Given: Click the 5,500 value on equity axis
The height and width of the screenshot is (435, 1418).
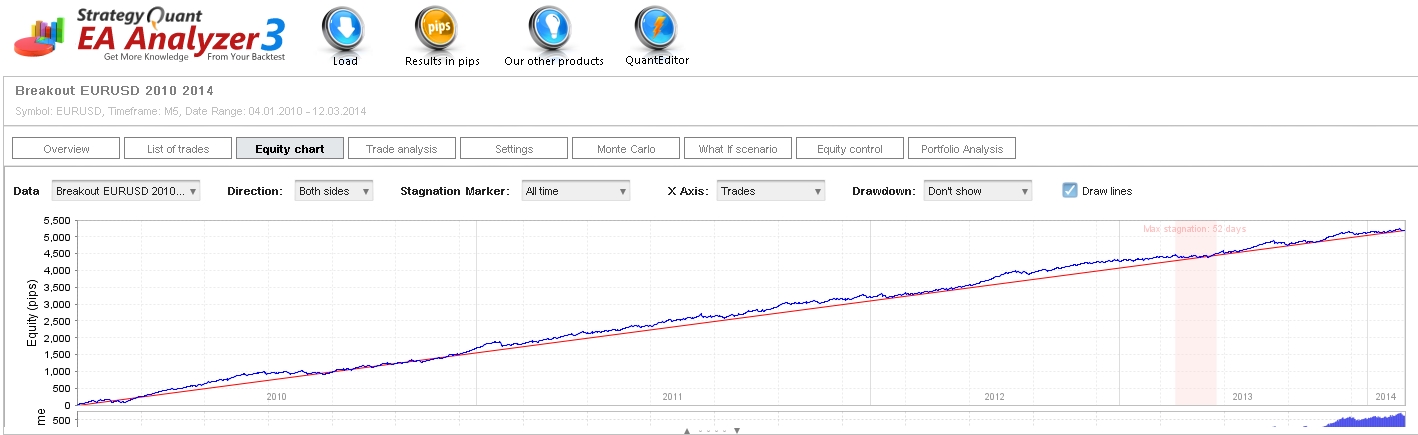Looking at the screenshot, I should click(x=55, y=220).
